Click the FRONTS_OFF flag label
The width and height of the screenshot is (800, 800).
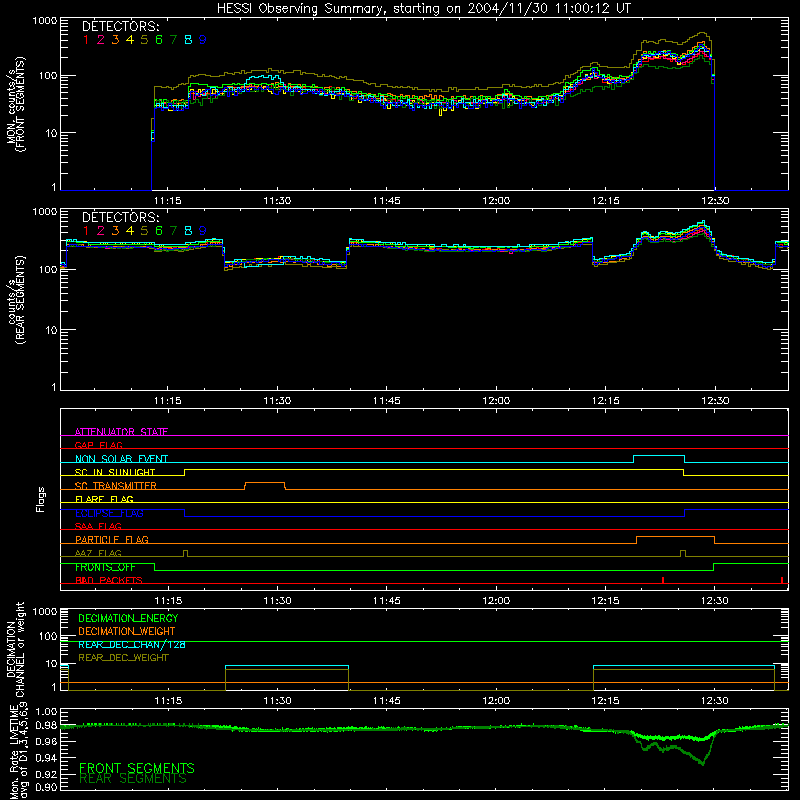[x=105, y=567]
